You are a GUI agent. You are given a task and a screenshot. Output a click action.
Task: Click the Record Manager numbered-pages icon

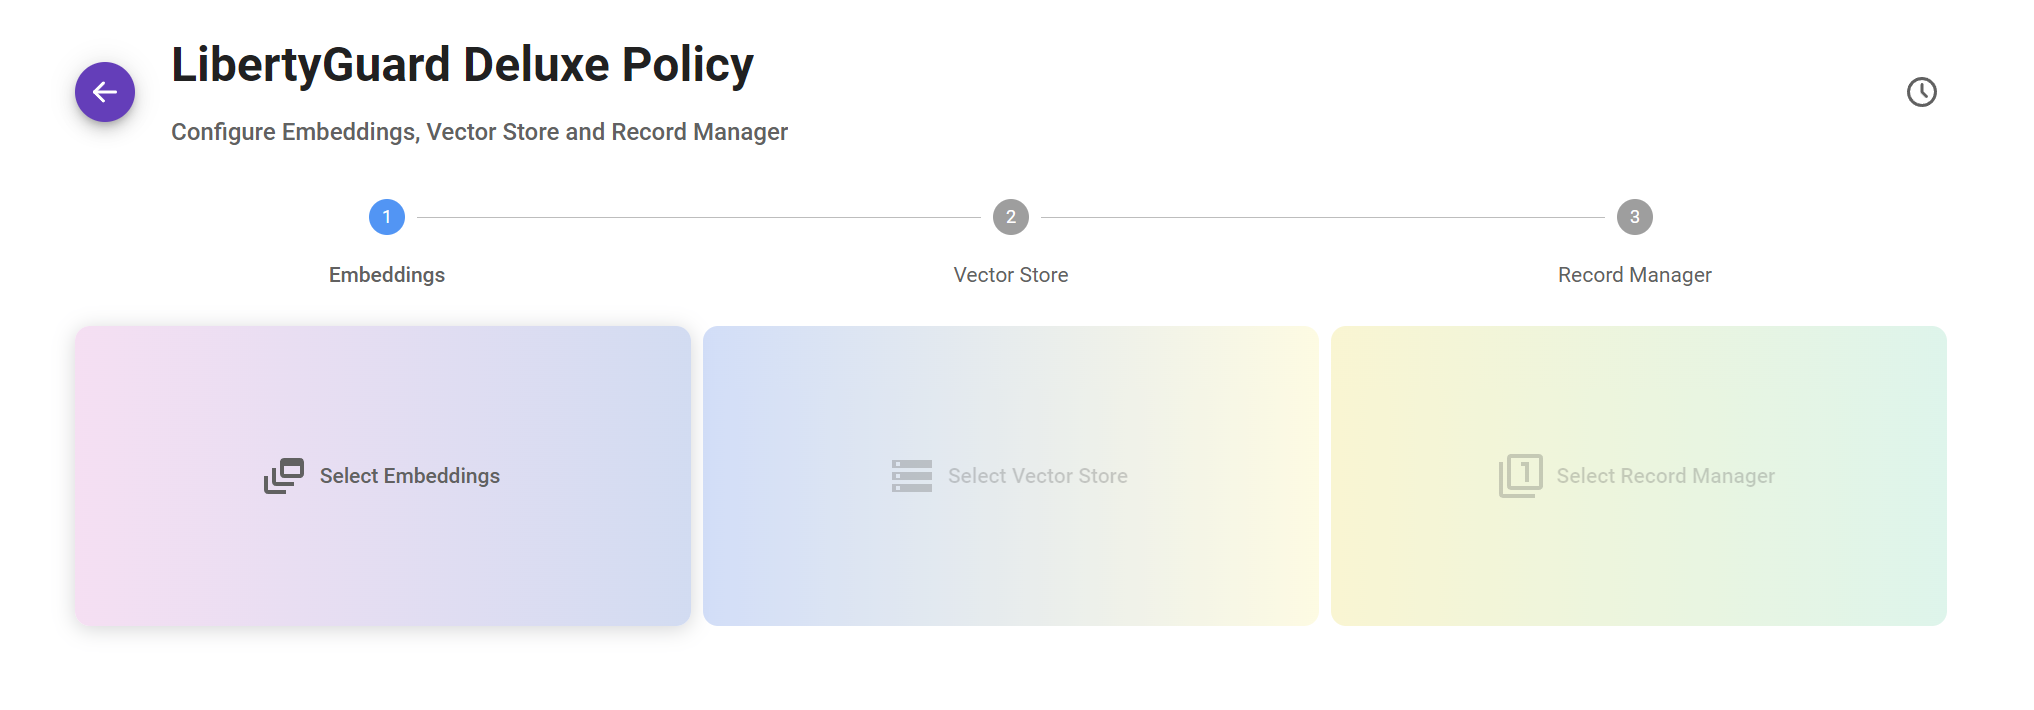pos(1520,476)
